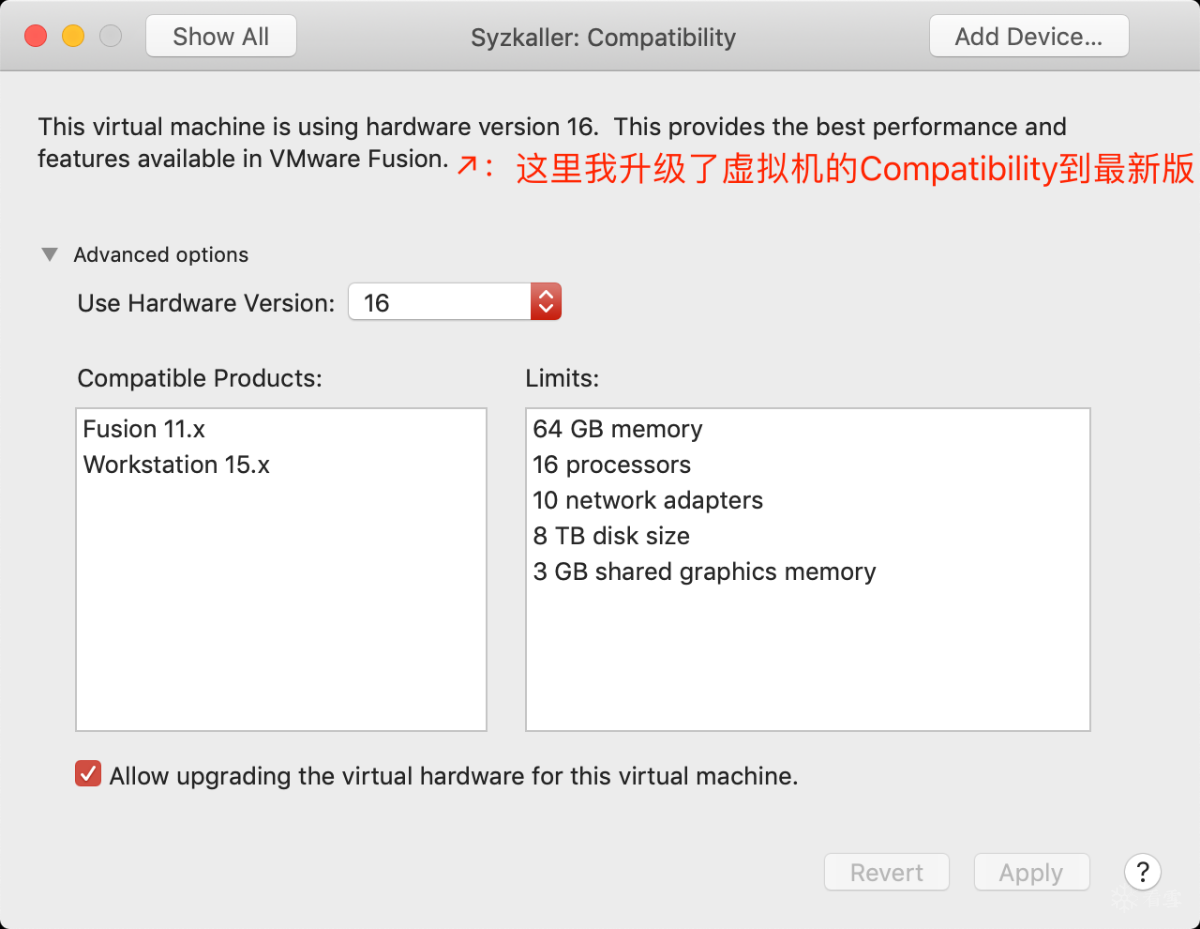Select the 3 GB shared graphics memory entry
1200x929 pixels.
(704, 572)
